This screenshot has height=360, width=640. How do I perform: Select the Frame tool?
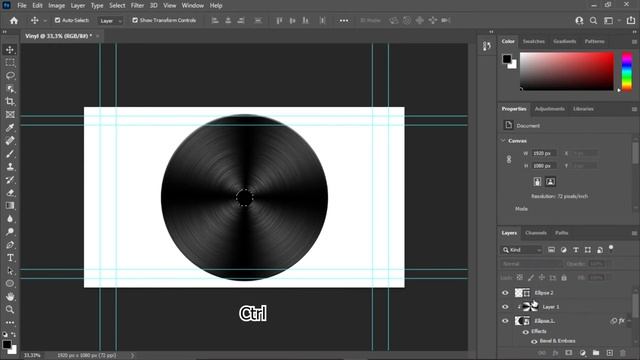(x=10, y=115)
